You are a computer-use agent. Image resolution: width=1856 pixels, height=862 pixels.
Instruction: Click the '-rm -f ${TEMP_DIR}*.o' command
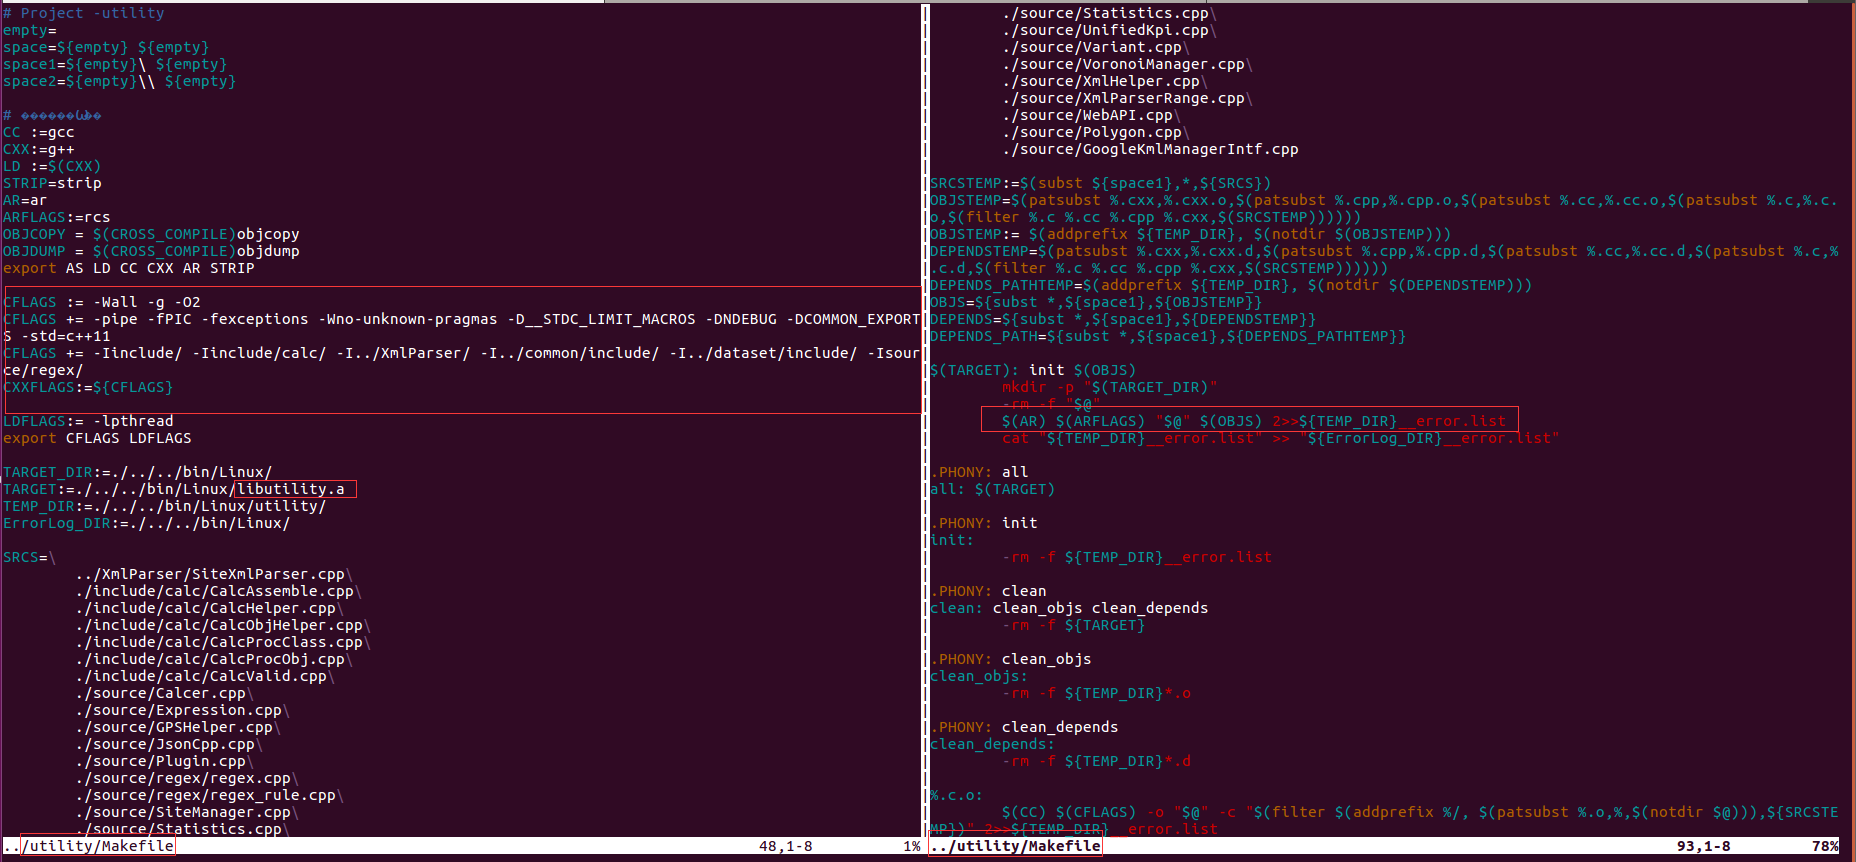[x=1097, y=693]
